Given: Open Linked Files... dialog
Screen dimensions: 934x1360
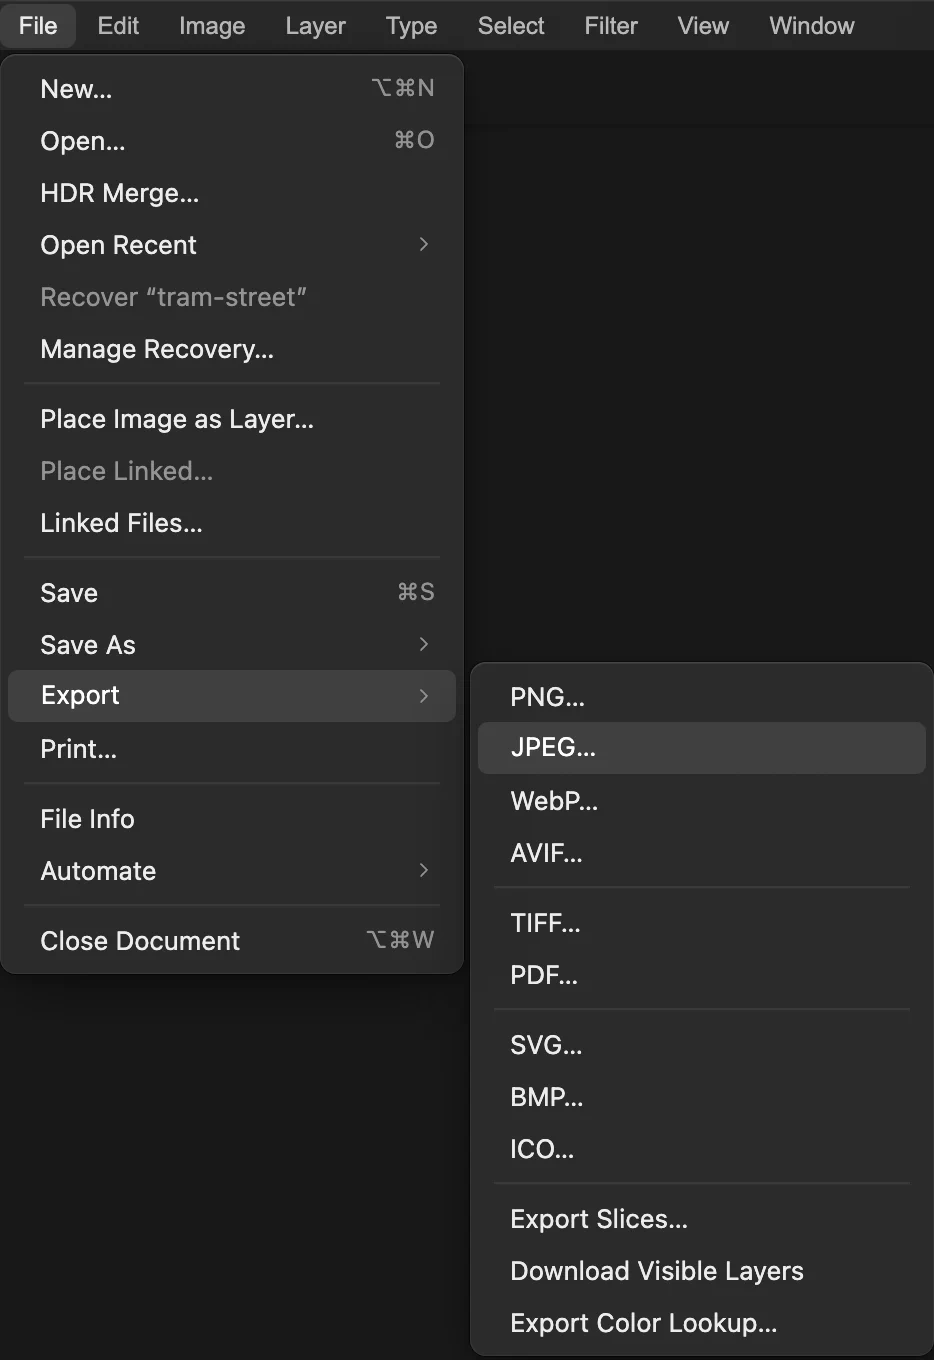Looking at the screenshot, I should [232, 523].
